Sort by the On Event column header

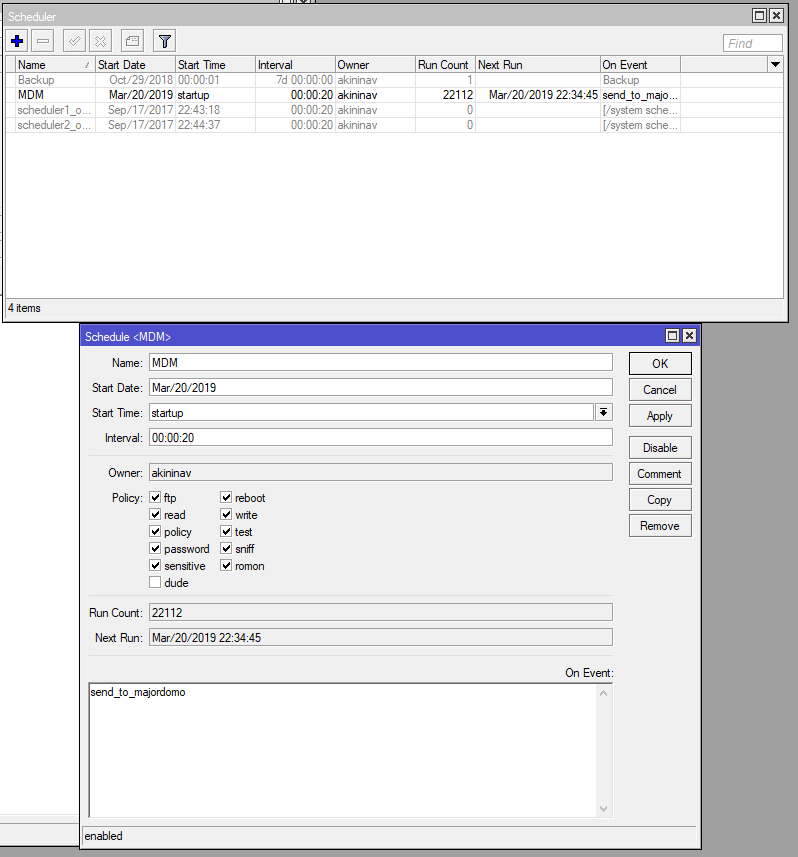(641, 64)
